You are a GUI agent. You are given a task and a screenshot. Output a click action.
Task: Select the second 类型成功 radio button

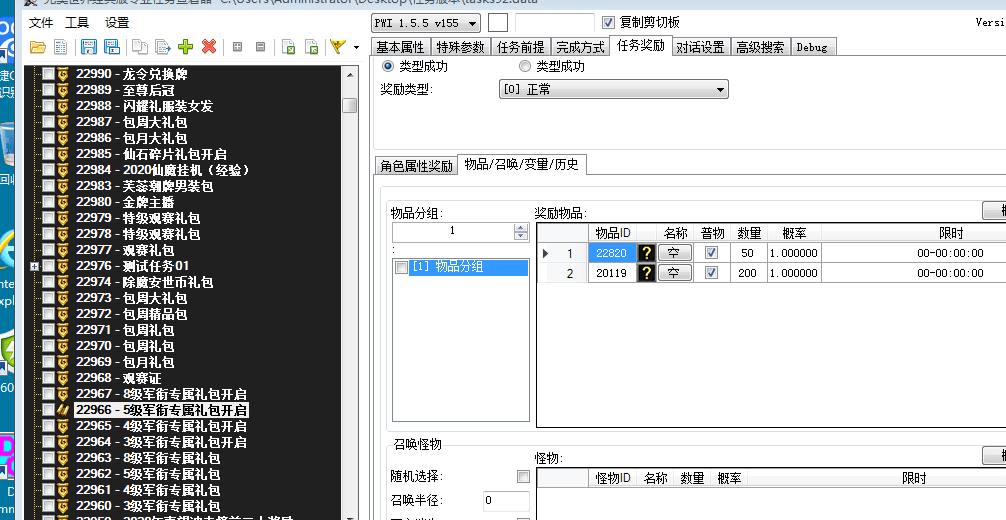click(x=525, y=66)
